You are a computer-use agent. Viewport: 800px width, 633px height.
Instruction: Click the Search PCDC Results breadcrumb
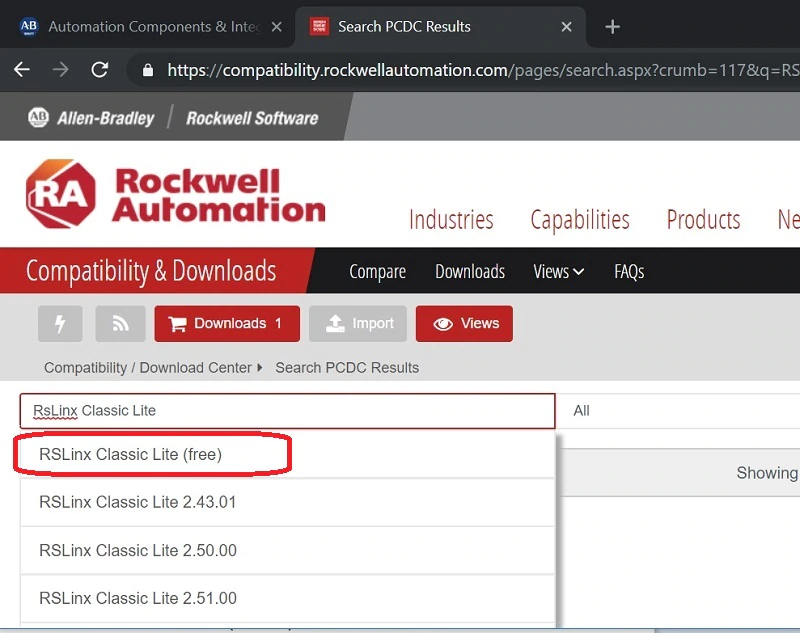coord(347,368)
